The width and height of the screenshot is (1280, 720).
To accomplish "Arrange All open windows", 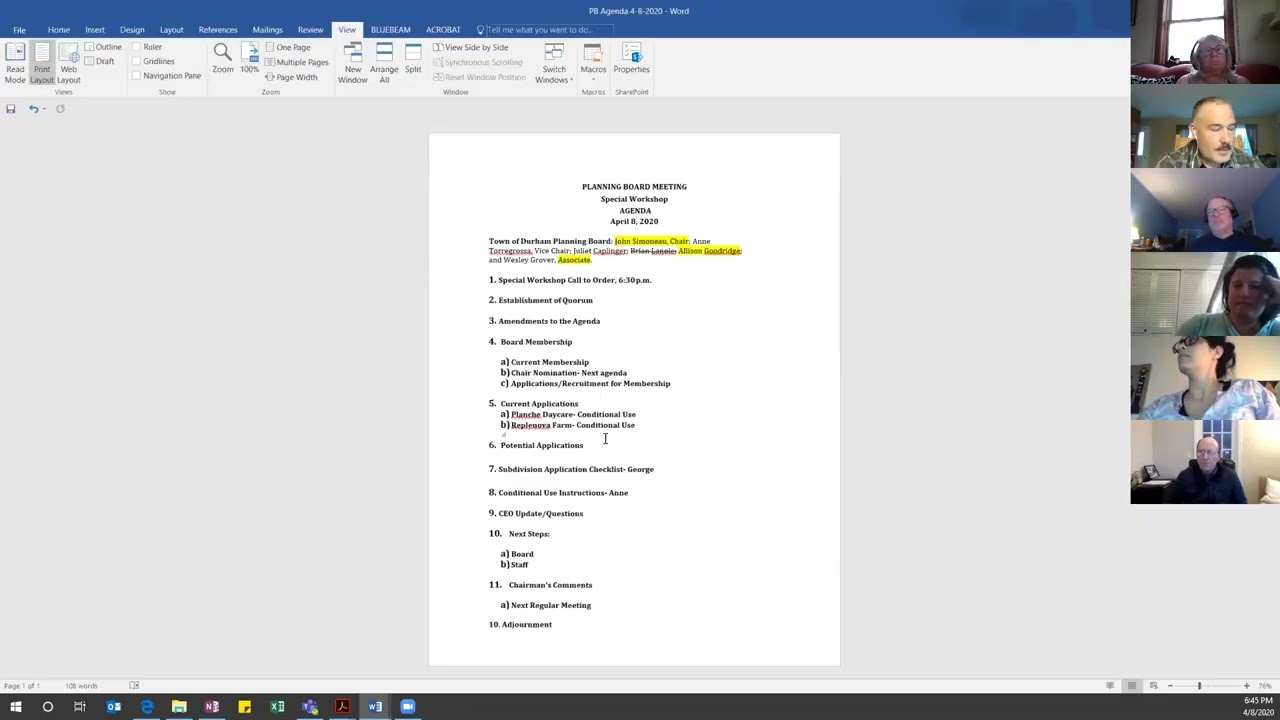I will pos(384,64).
